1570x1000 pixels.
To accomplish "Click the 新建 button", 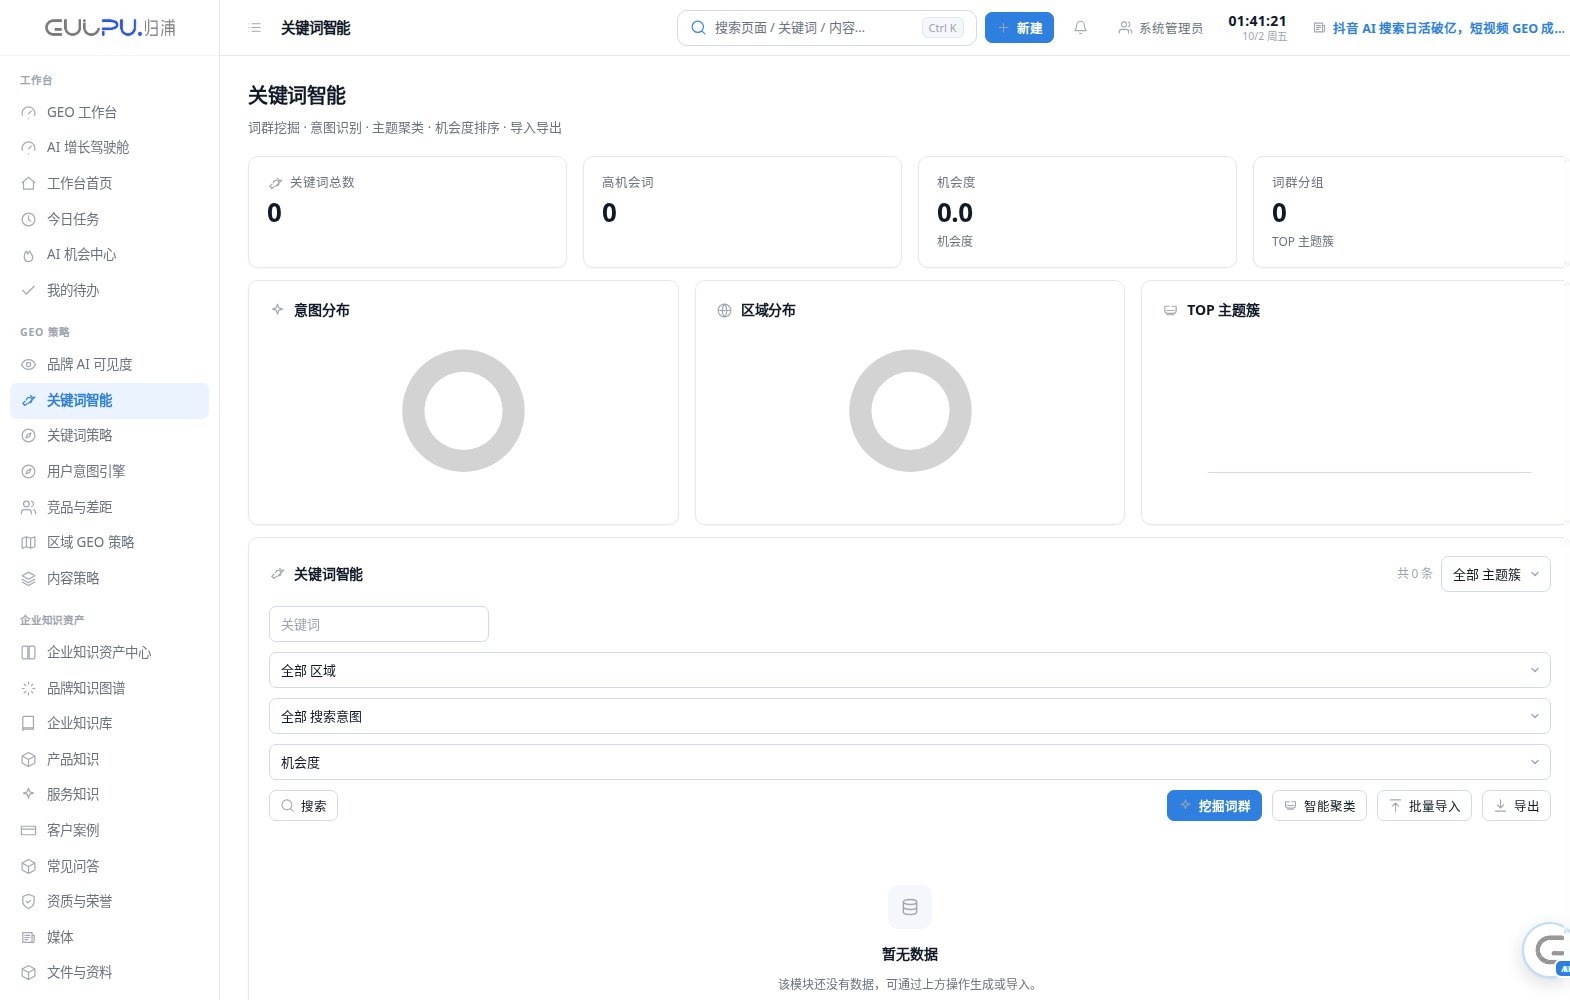I will pyautogui.click(x=1019, y=28).
